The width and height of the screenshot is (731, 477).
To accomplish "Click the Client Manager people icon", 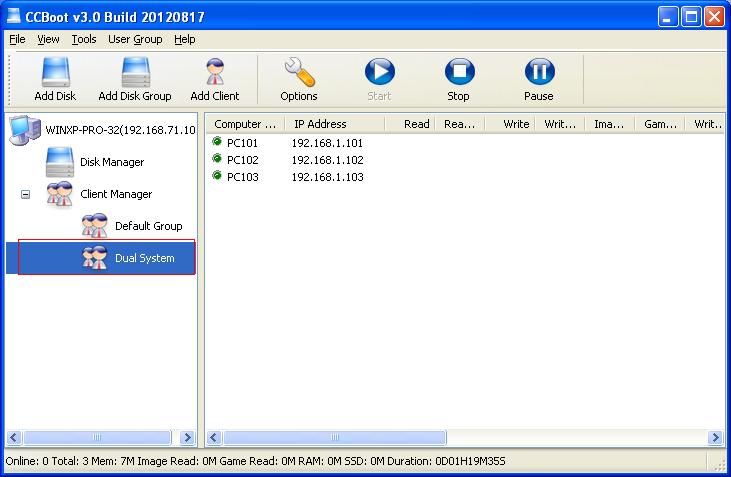I will 60,194.
